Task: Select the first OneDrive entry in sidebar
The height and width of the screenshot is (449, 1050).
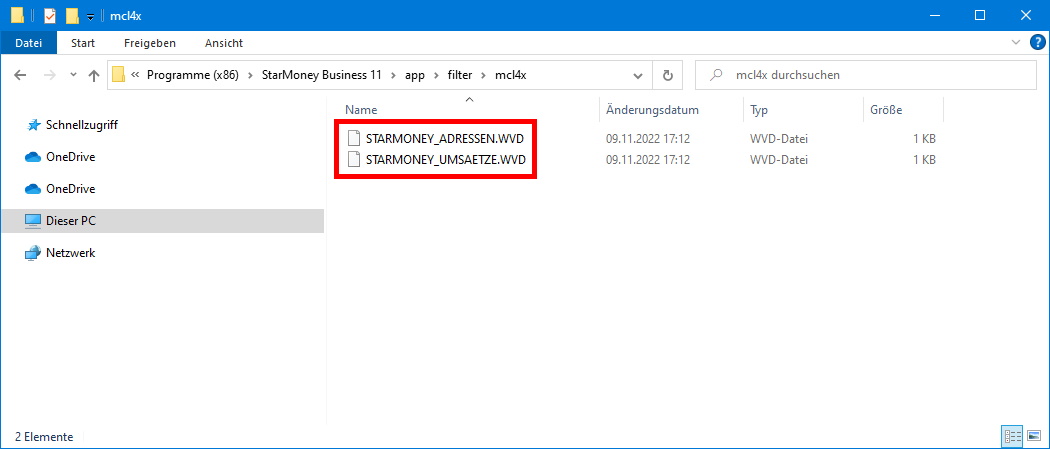Action: (70, 157)
